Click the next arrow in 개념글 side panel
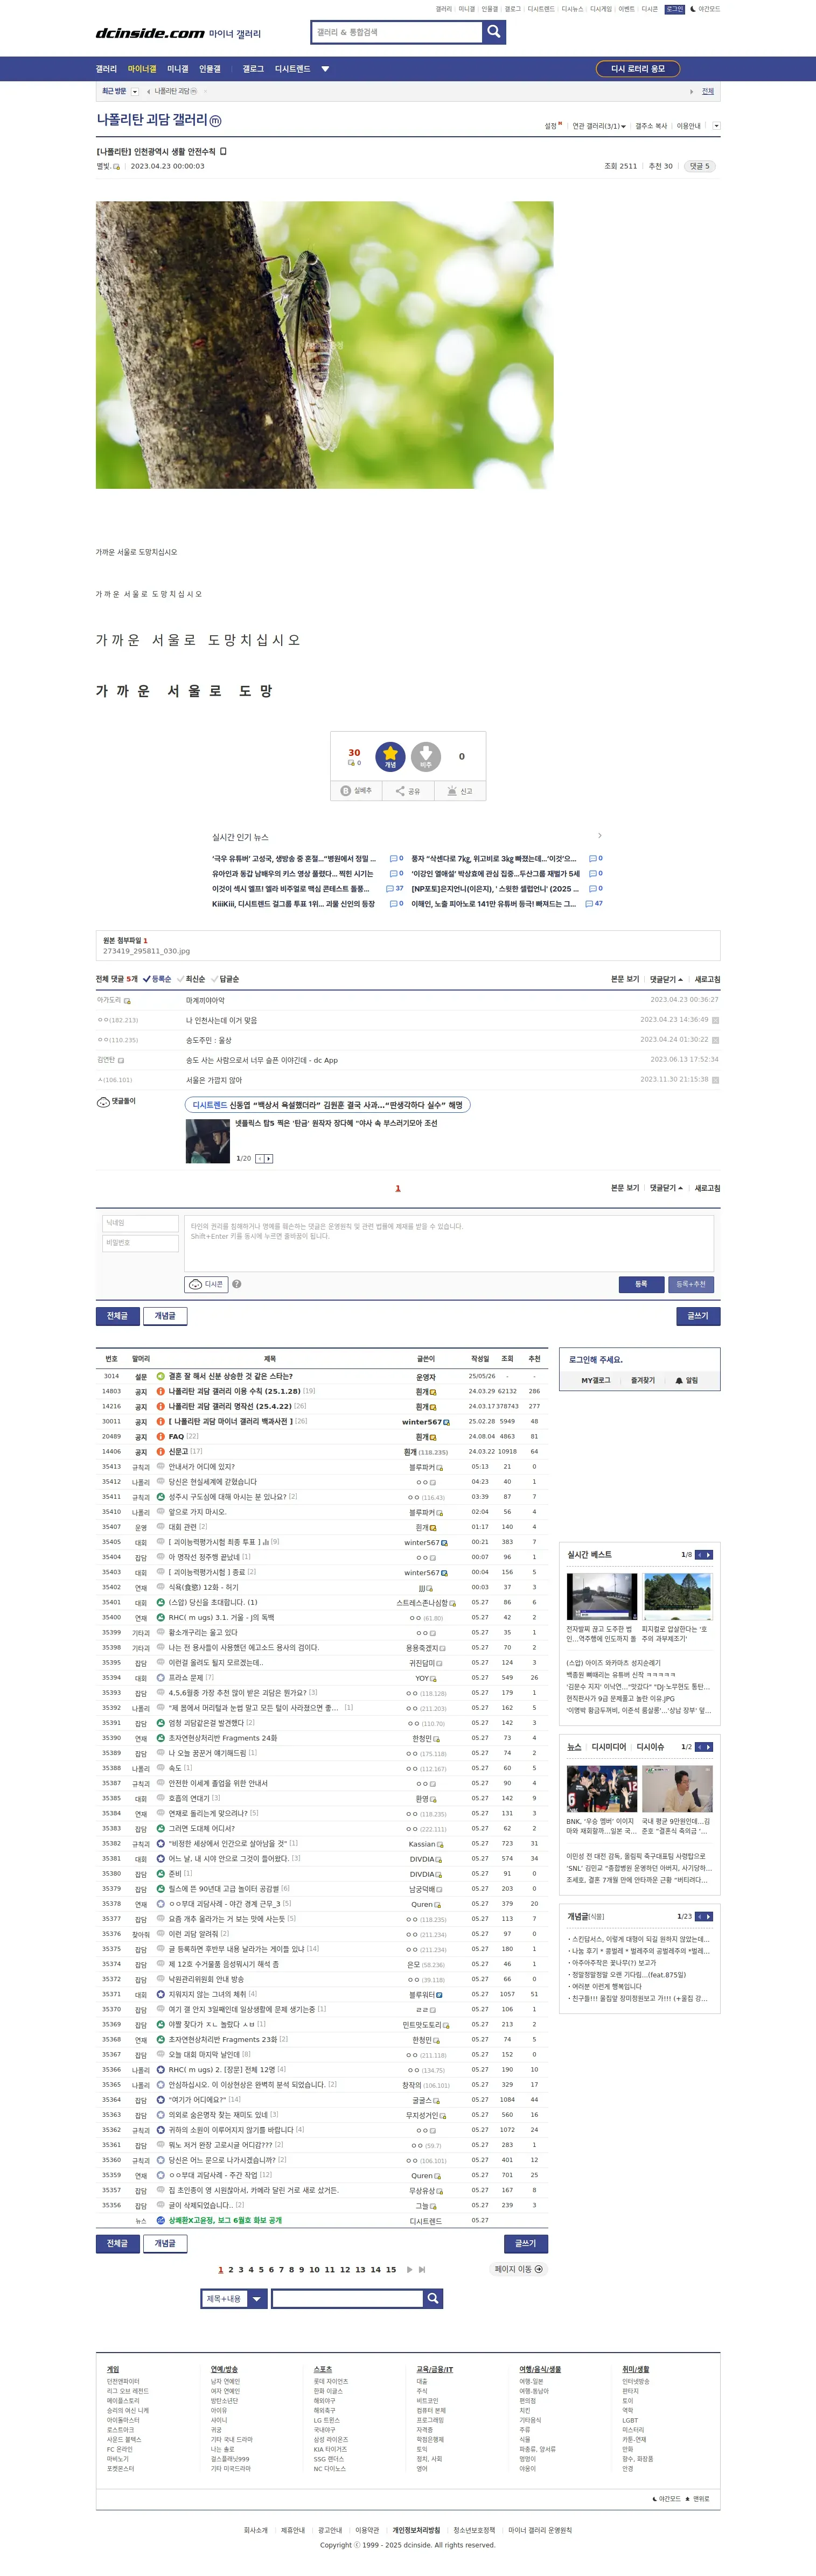This screenshot has width=816, height=2576. coord(709,1917)
